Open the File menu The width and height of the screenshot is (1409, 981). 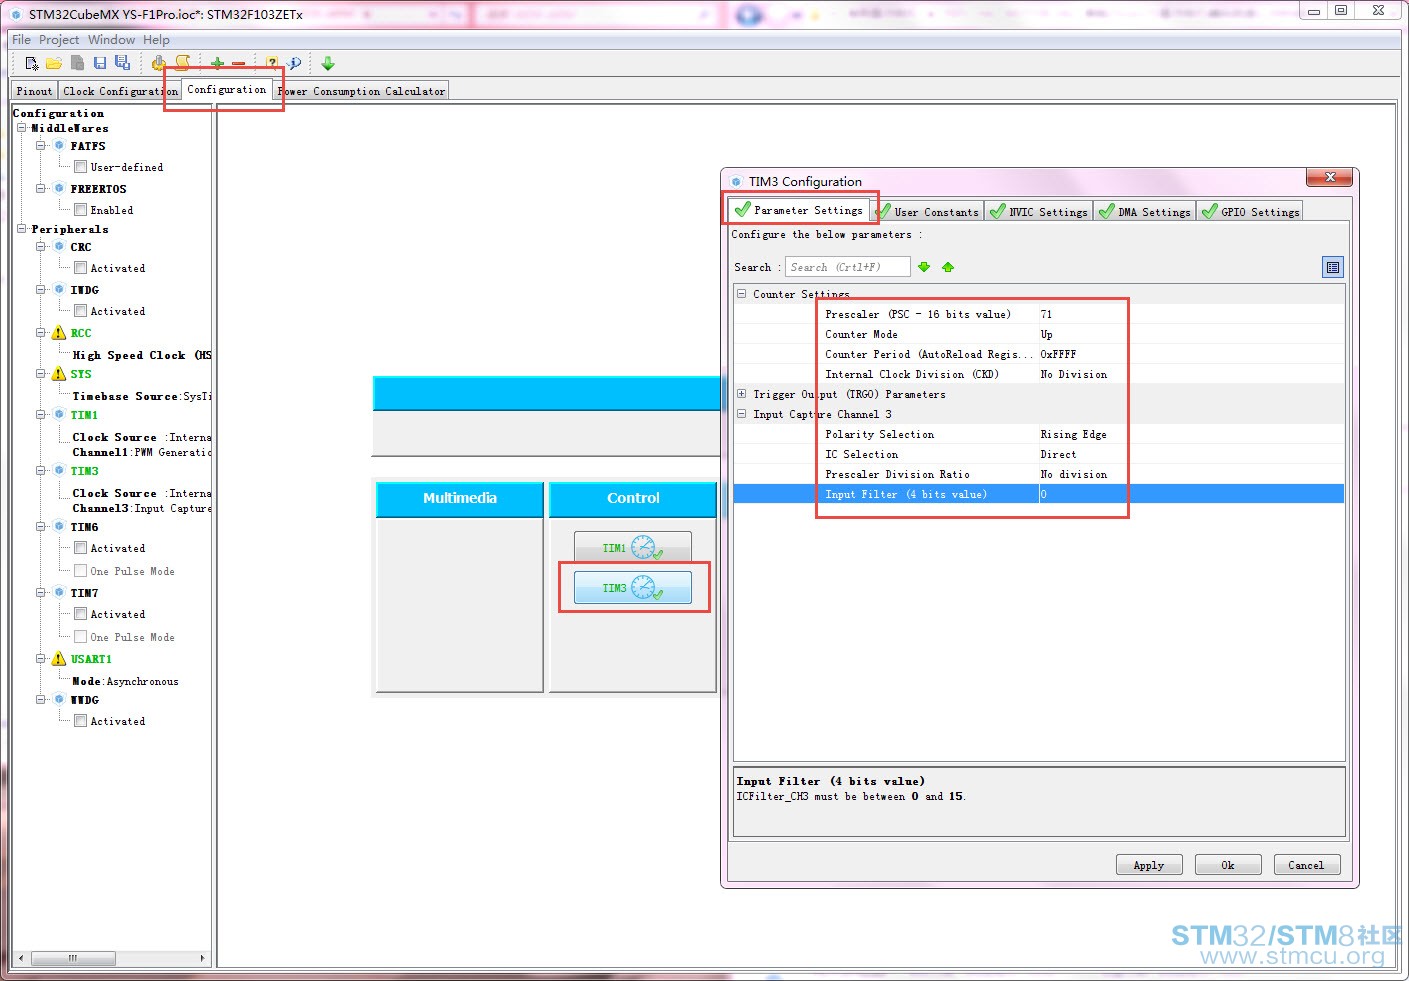point(21,40)
